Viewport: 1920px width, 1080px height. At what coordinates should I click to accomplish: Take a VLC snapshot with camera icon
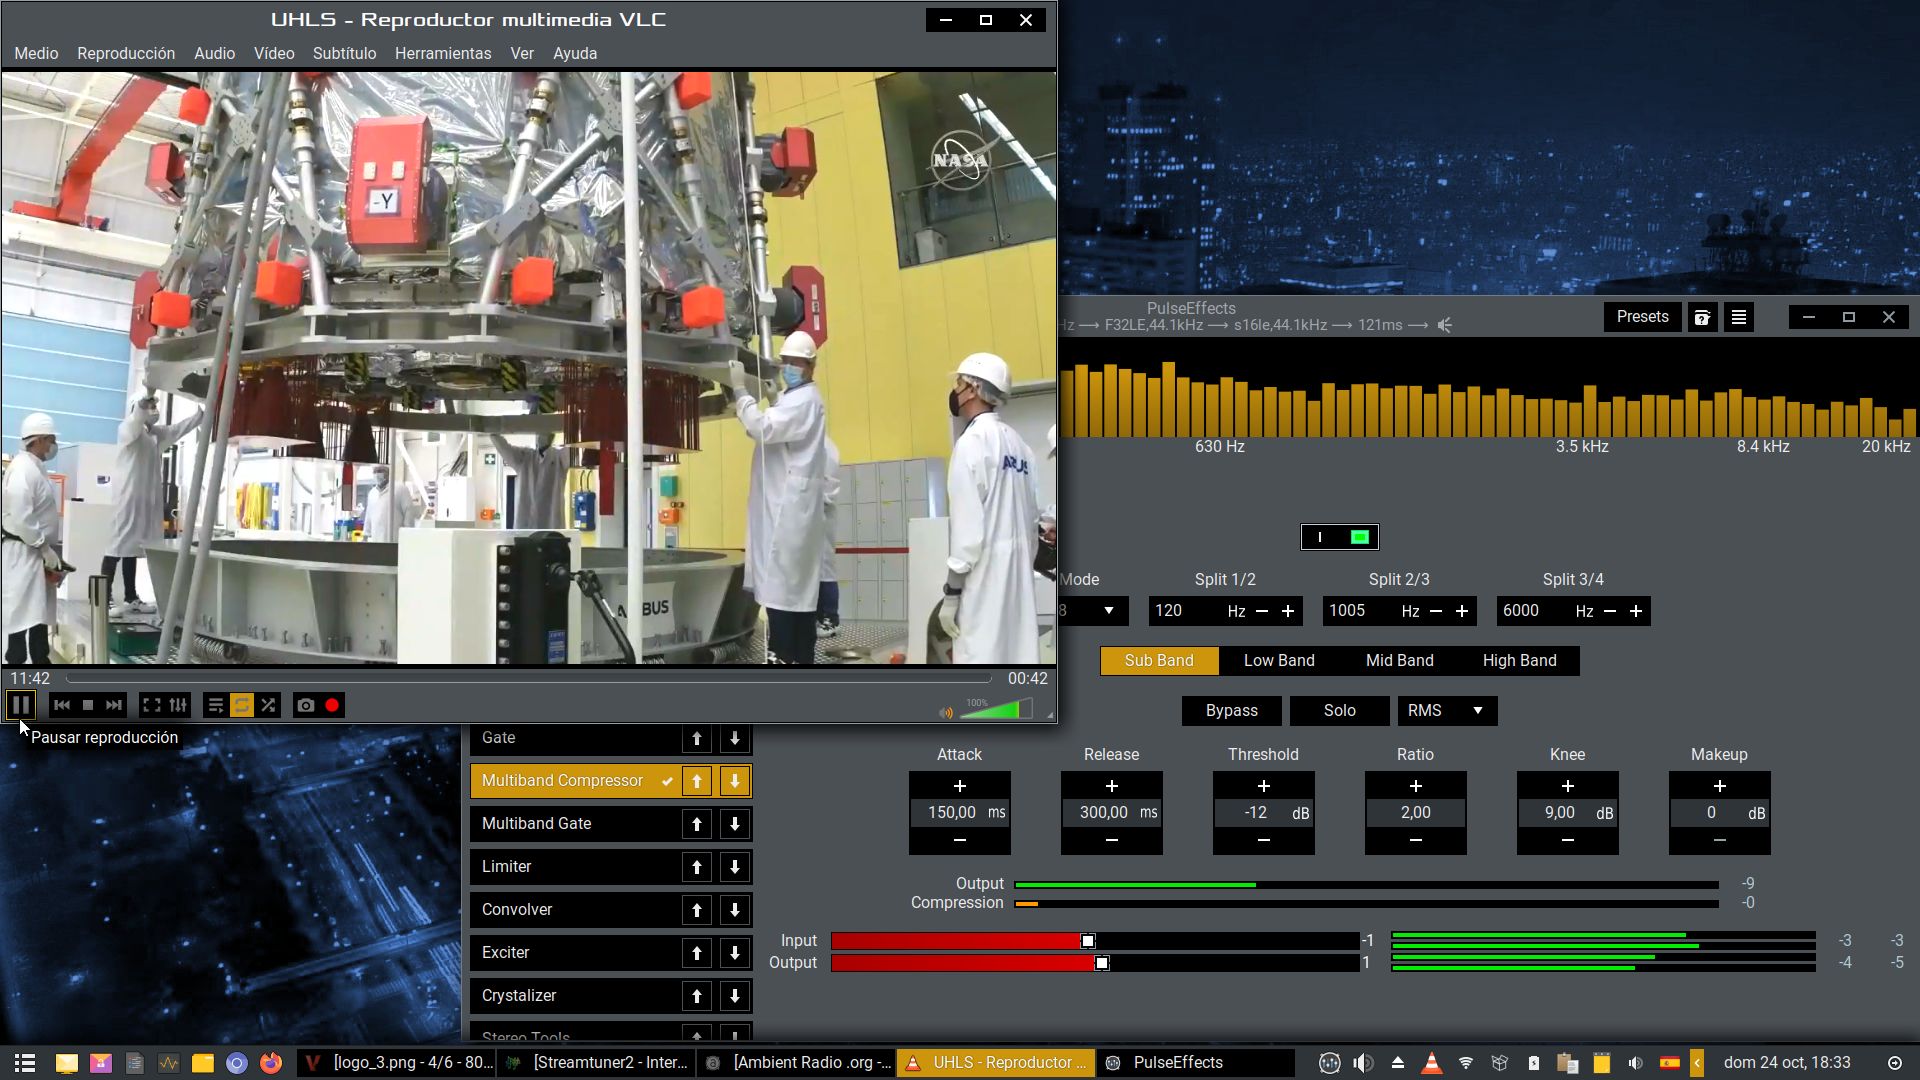(306, 705)
